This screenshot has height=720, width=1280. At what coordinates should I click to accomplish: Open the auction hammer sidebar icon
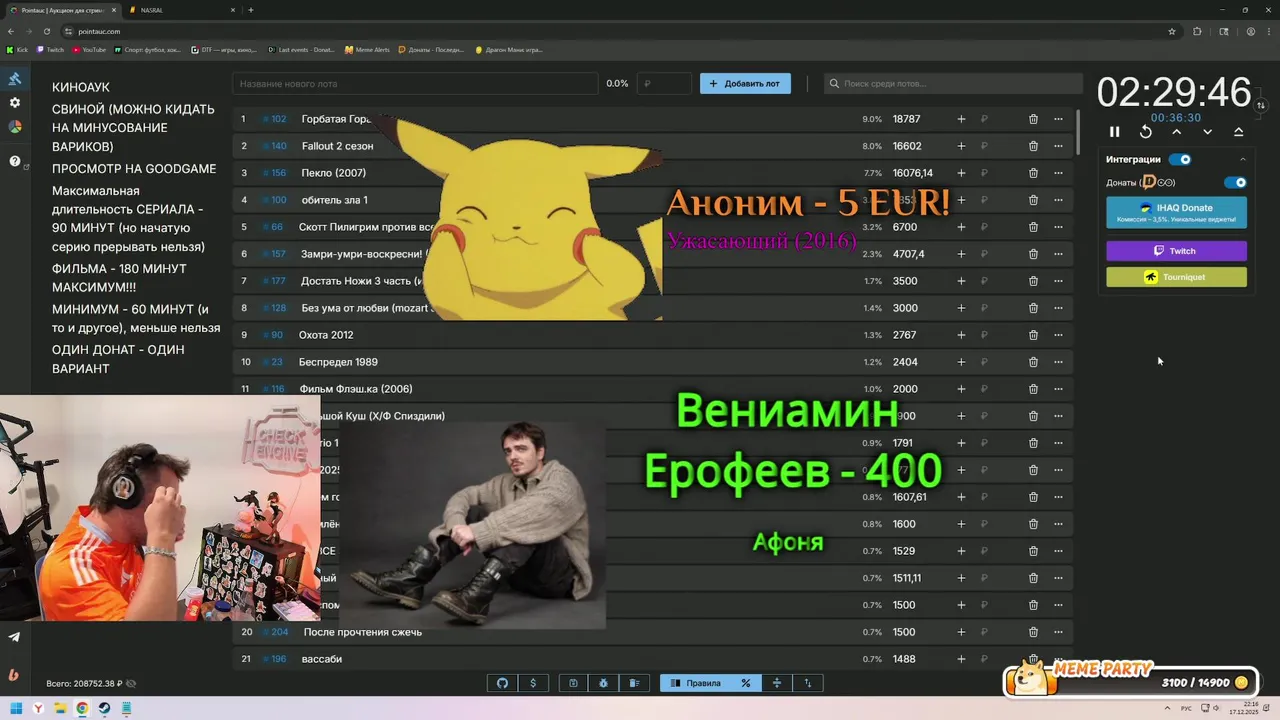click(15, 79)
